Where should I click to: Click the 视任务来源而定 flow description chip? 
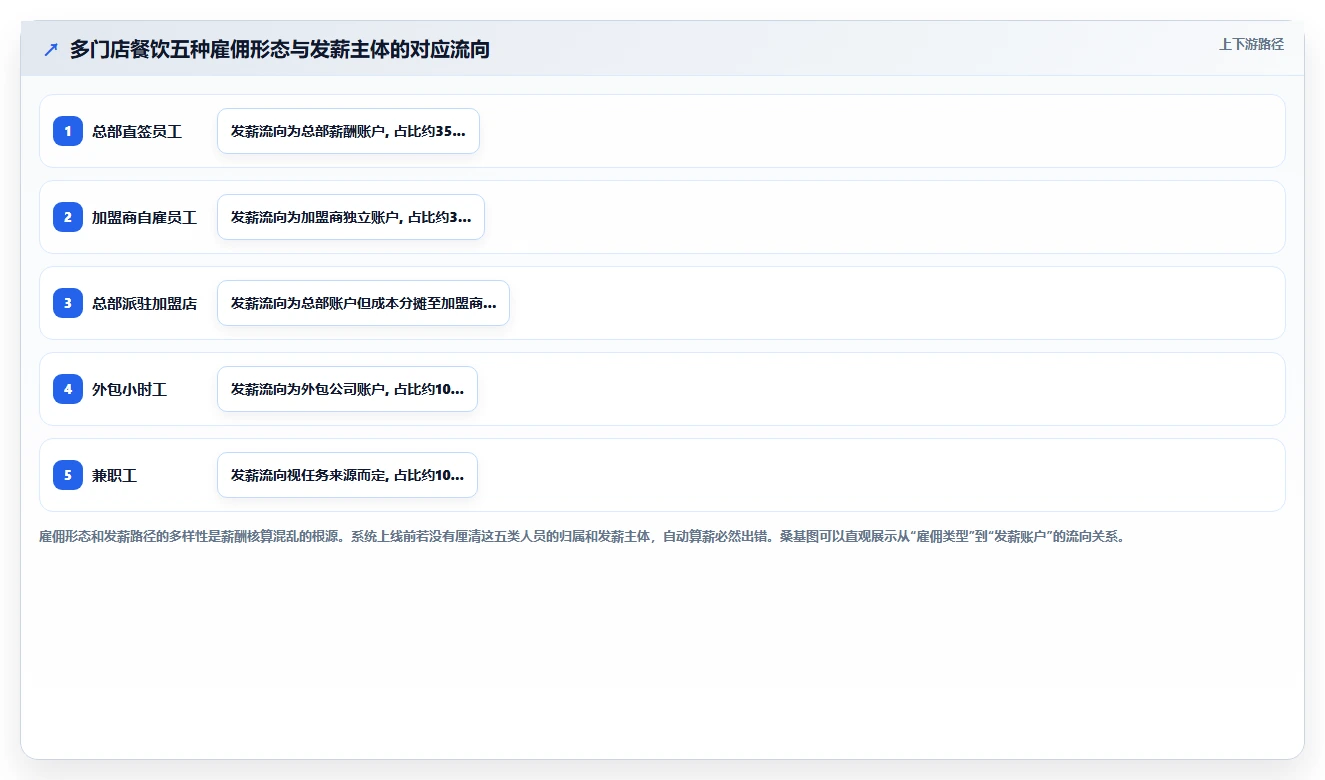point(347,475)
